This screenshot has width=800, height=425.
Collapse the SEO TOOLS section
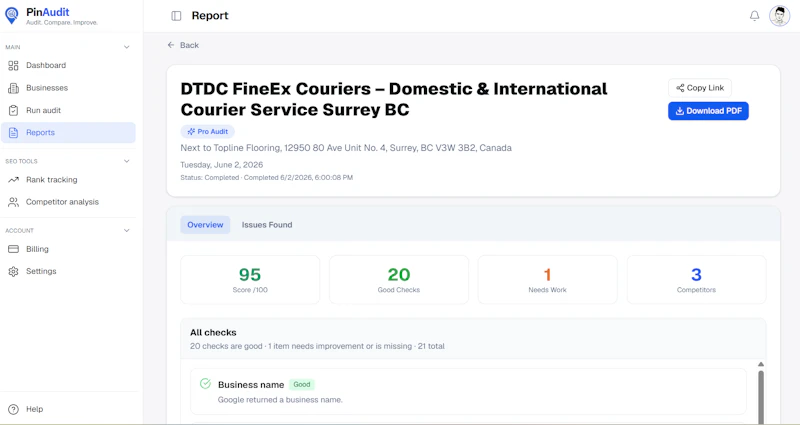pyautogui.click(x=127, y=161)
